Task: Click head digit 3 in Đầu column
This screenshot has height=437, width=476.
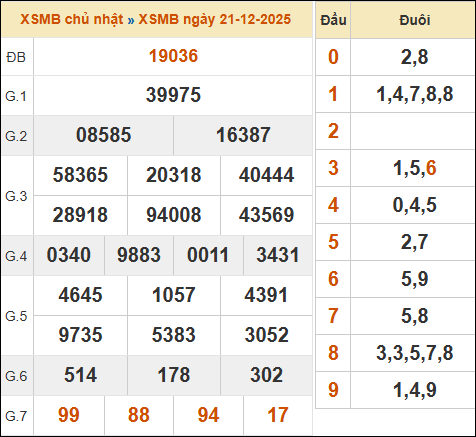Action: pyautogui.click(x=333, y=168)
